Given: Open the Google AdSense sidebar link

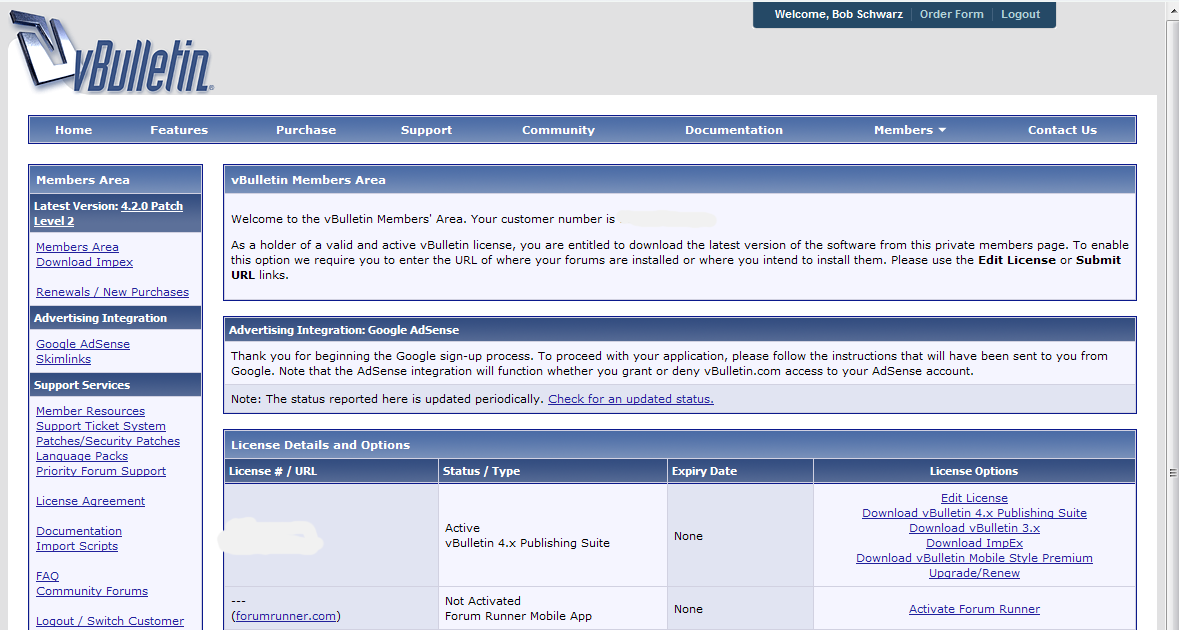Looking at the screenshot, I should tap(83, 344).
